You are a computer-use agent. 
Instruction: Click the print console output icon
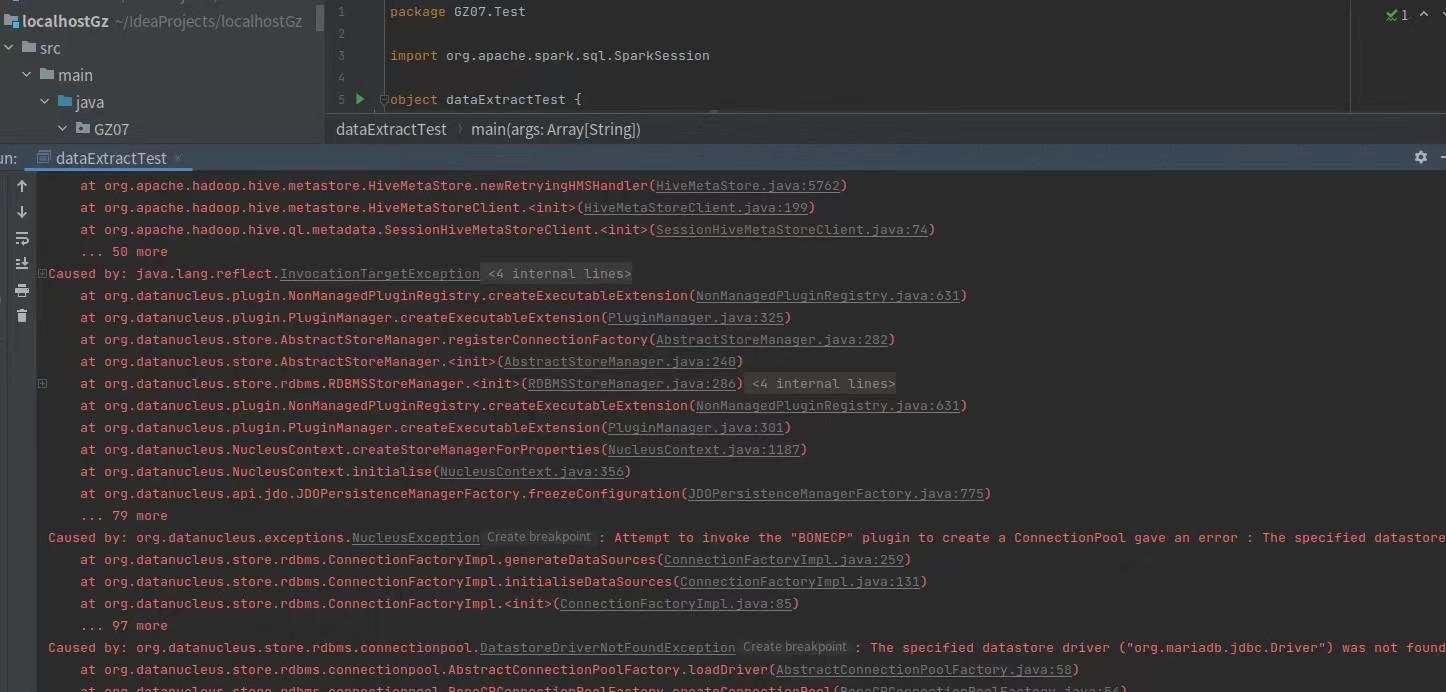click(22, 290)
